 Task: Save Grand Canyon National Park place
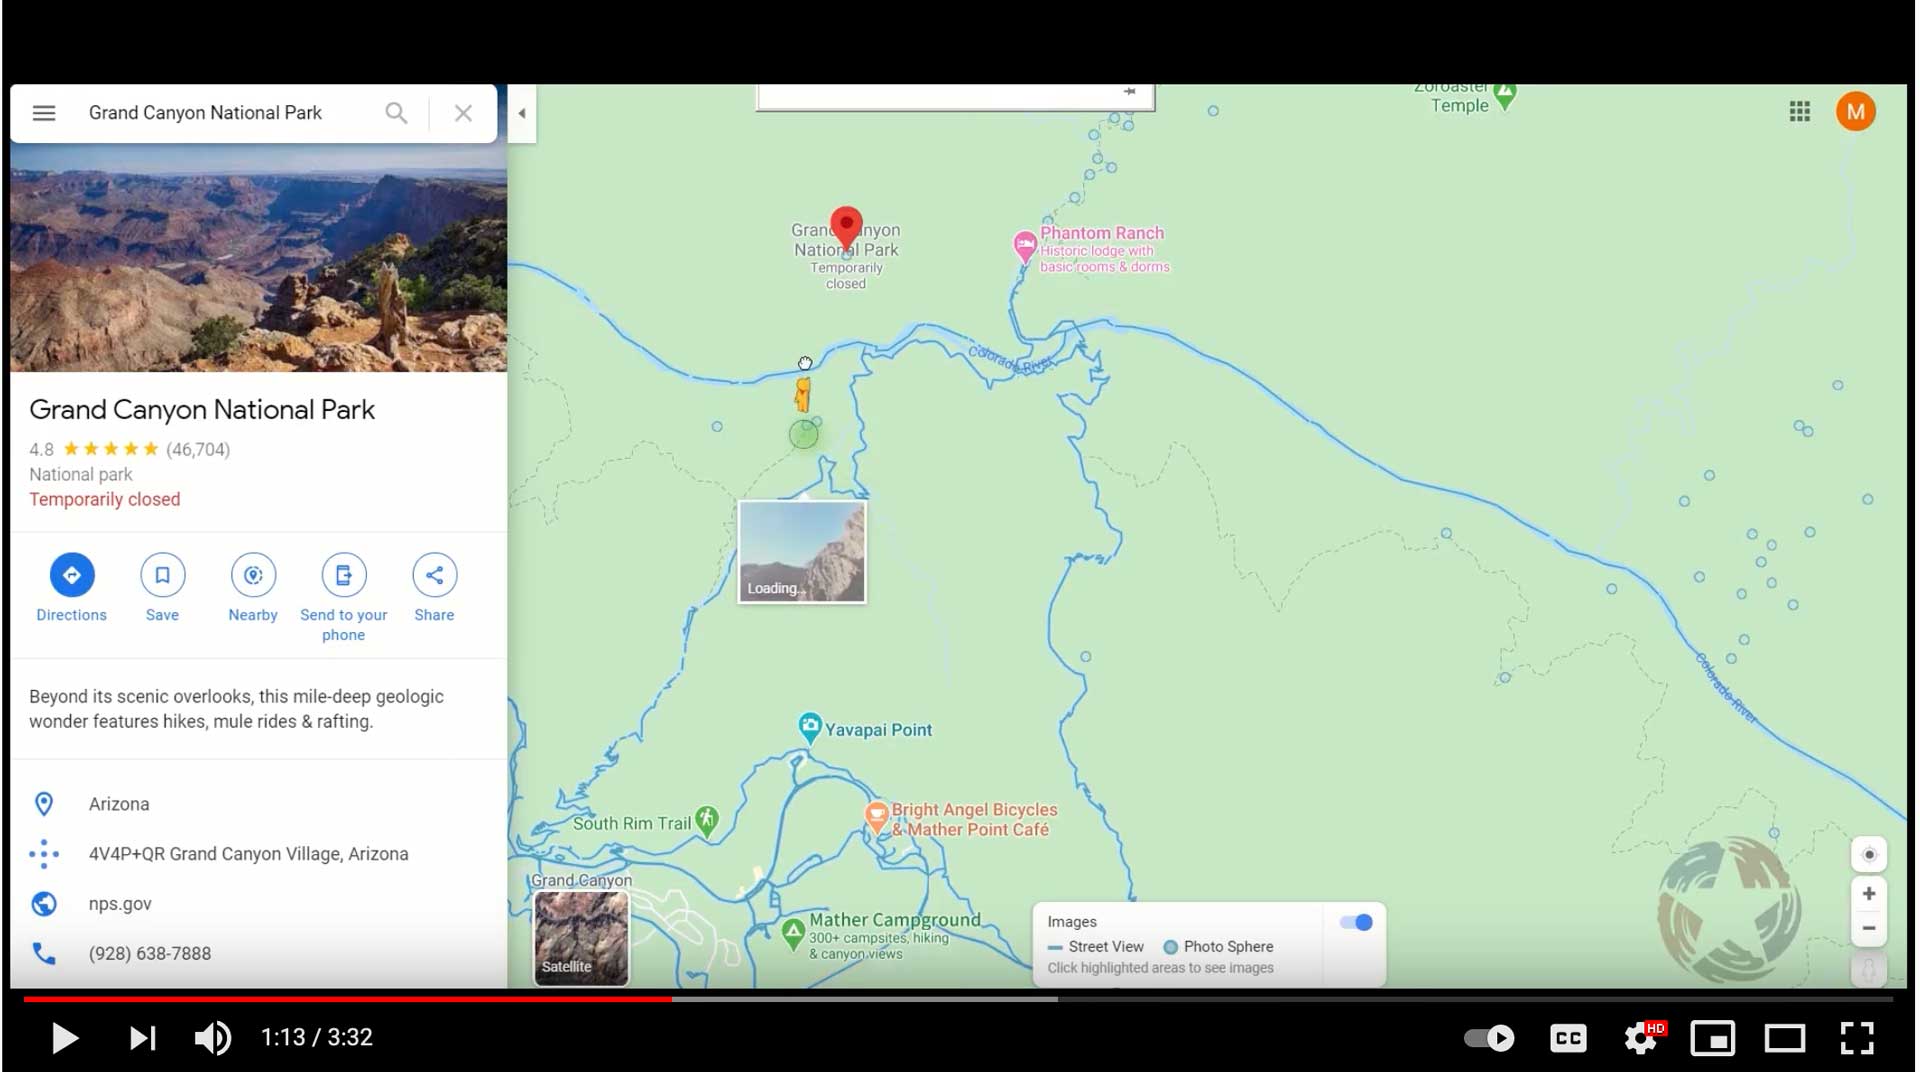click(x=162, y=575)
